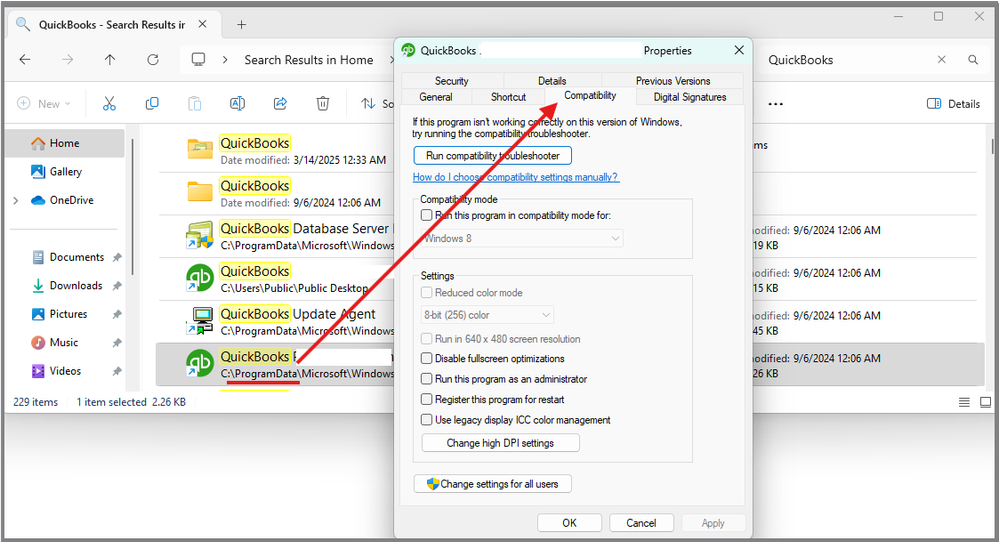
Task: Go back with the left arrow button
Action: [25, 59]
